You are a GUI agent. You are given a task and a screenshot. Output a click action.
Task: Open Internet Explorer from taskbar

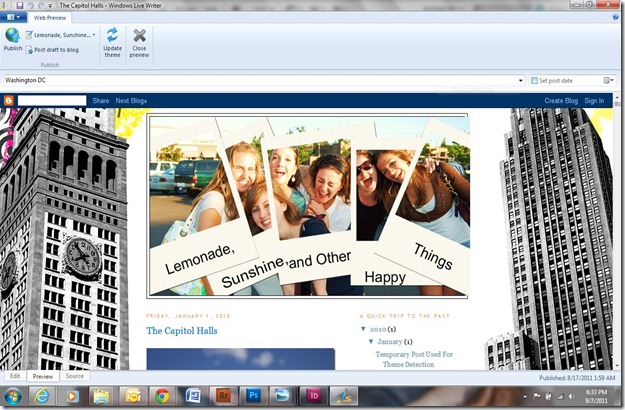click(42, 396)
